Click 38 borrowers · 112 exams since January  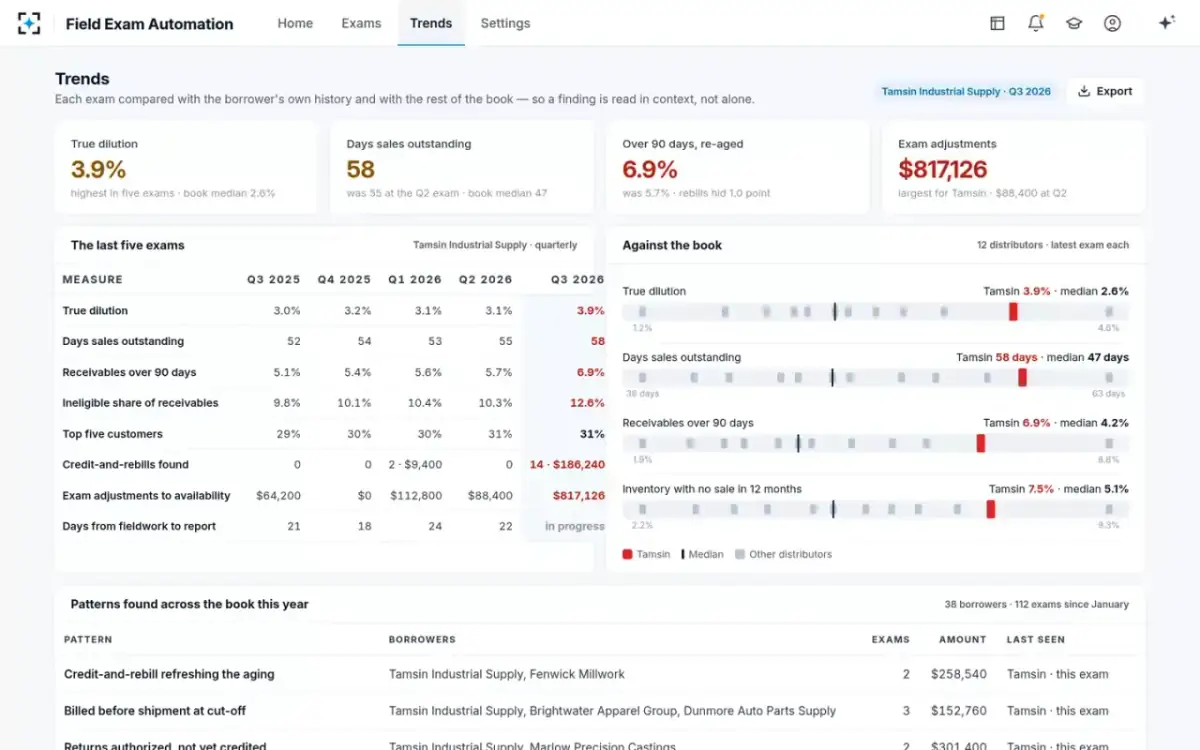coord(1037,605)
